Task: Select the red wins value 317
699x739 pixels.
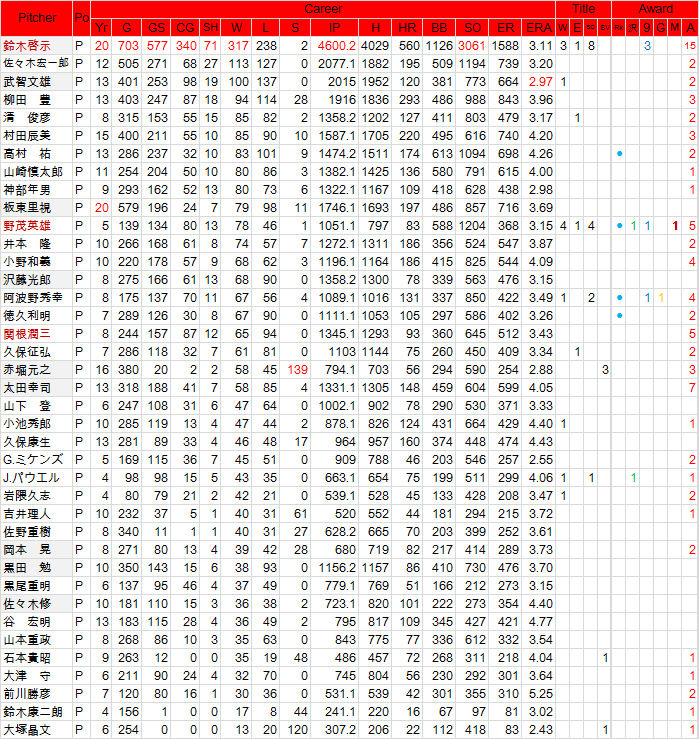Action: [x=238, y=46]
